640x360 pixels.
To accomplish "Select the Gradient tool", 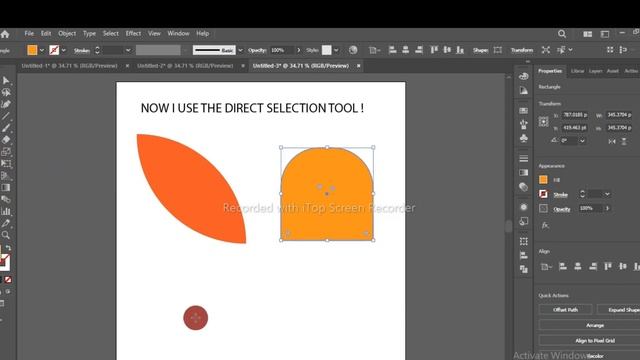I will 6,187.
